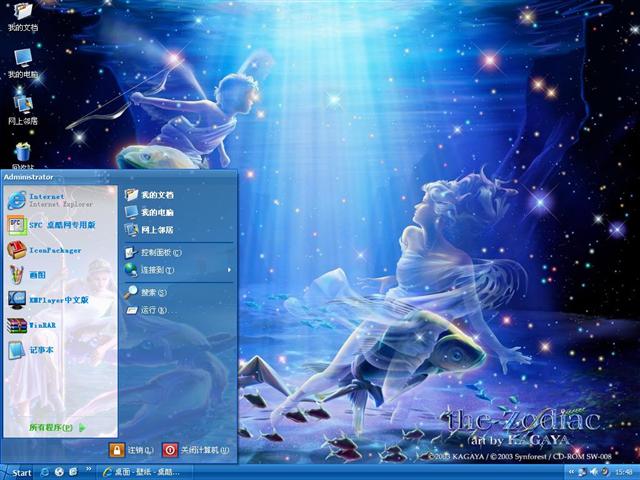Screen dimensions: 640x480
Task: Expand the quick launch overflow chevron
Action: (89, 469)
